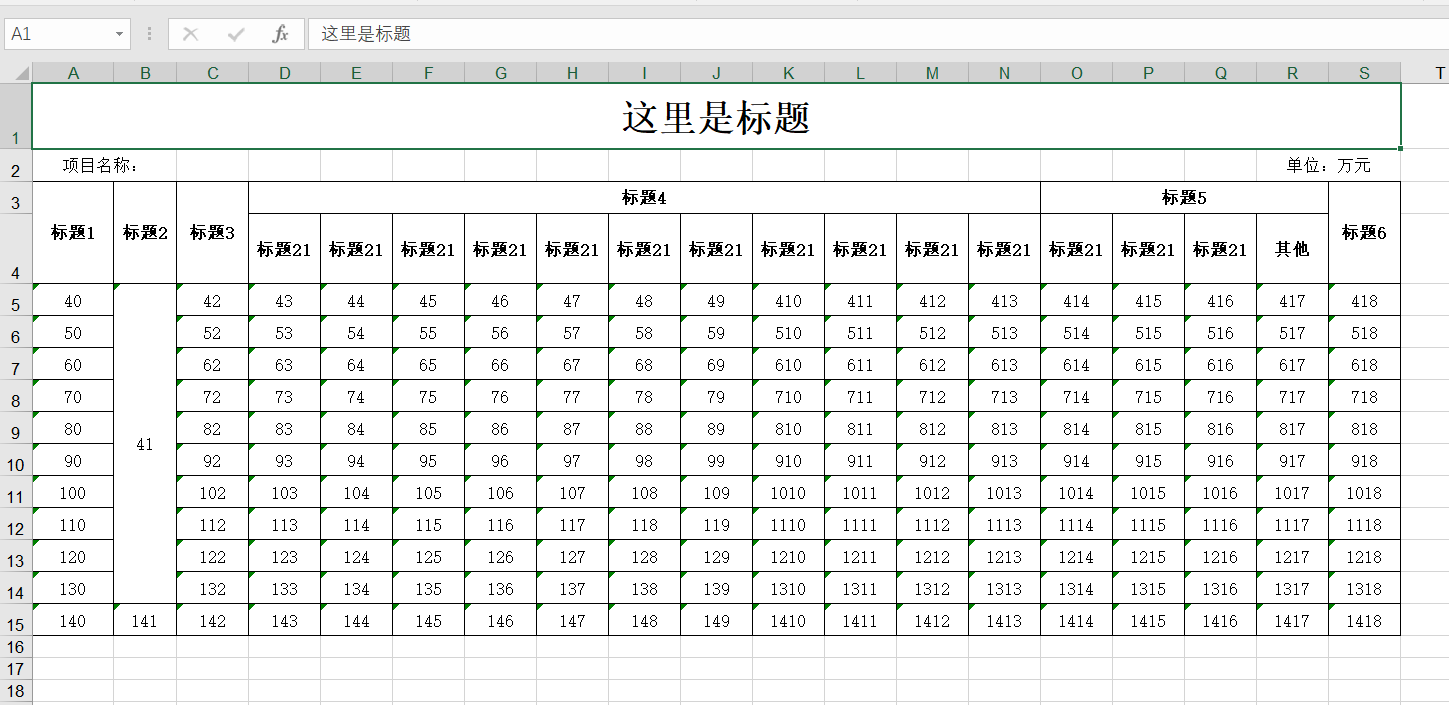
Task: Click the 标题1 header cell
Action: 73,233
